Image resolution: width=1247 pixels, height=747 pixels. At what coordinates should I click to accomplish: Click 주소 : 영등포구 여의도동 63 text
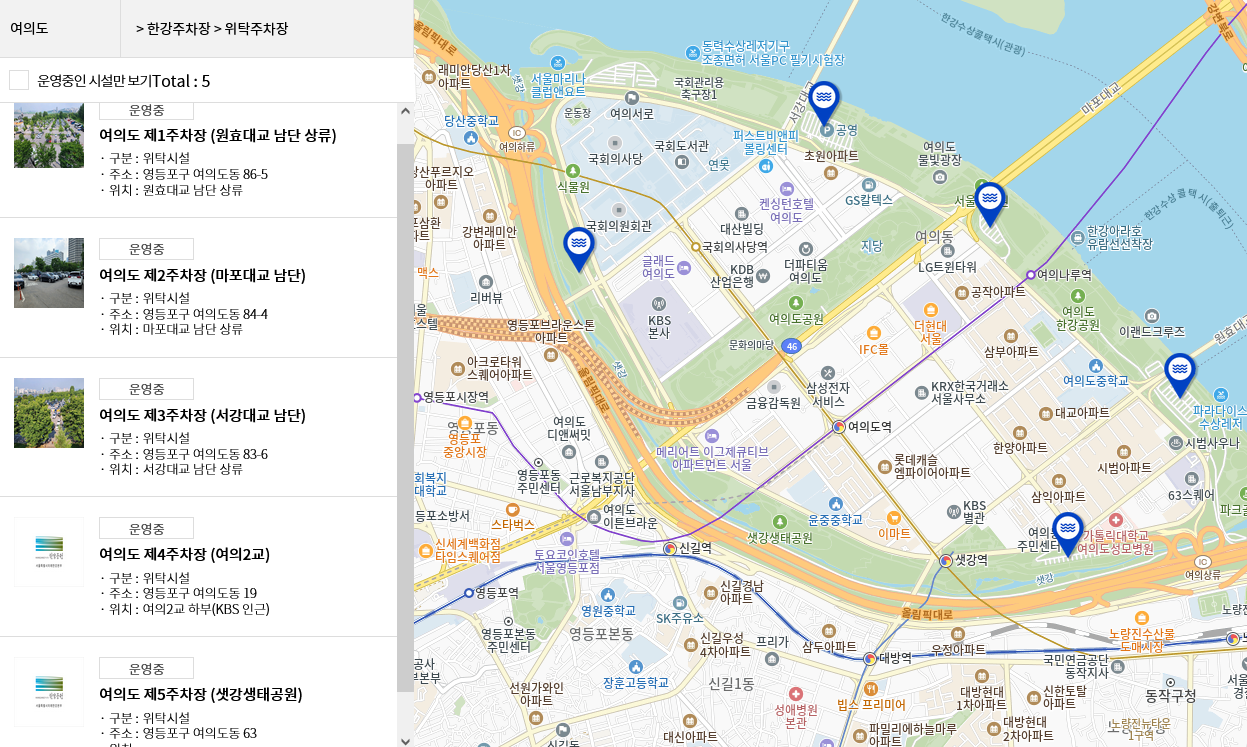[183, 733]
